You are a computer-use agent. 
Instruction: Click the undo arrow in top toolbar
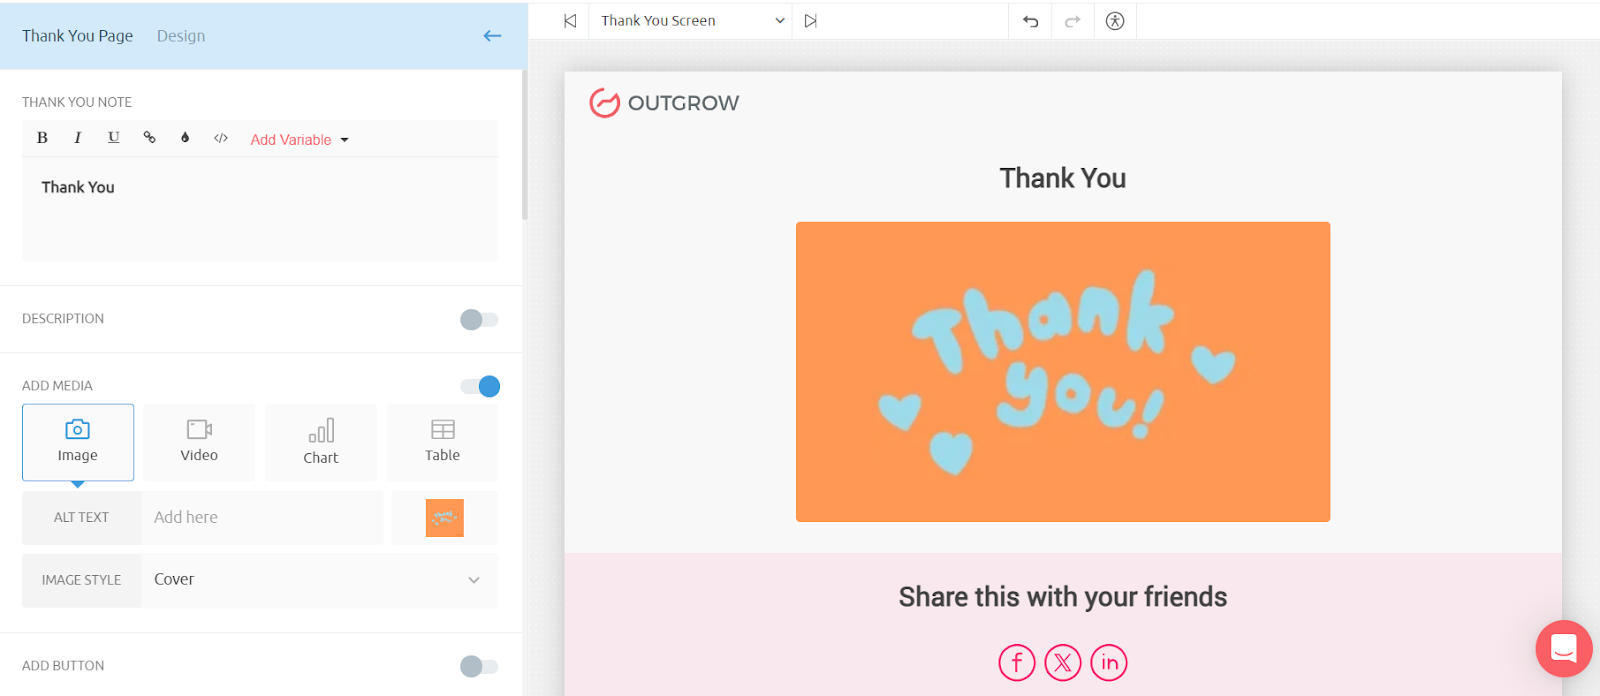[x=1030, y=21]
